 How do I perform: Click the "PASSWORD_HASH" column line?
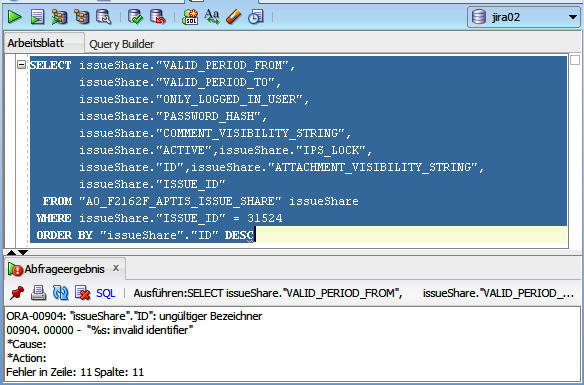click(x=173, y=117)
